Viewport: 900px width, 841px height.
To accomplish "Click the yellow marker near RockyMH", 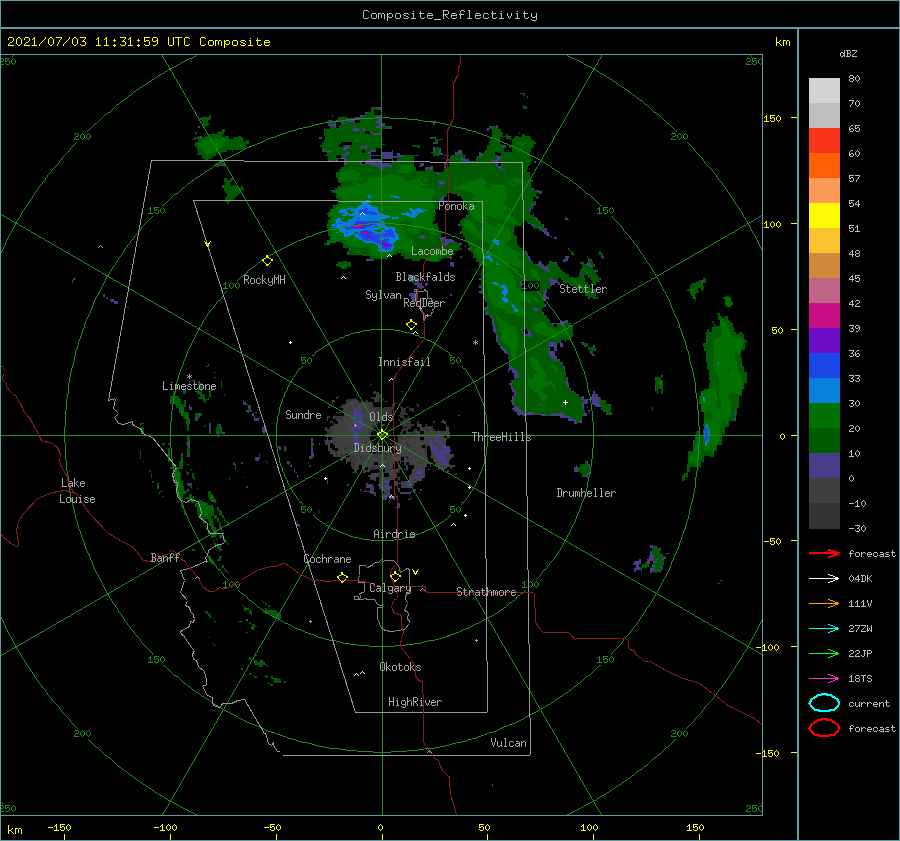I will tap(267, 261).
